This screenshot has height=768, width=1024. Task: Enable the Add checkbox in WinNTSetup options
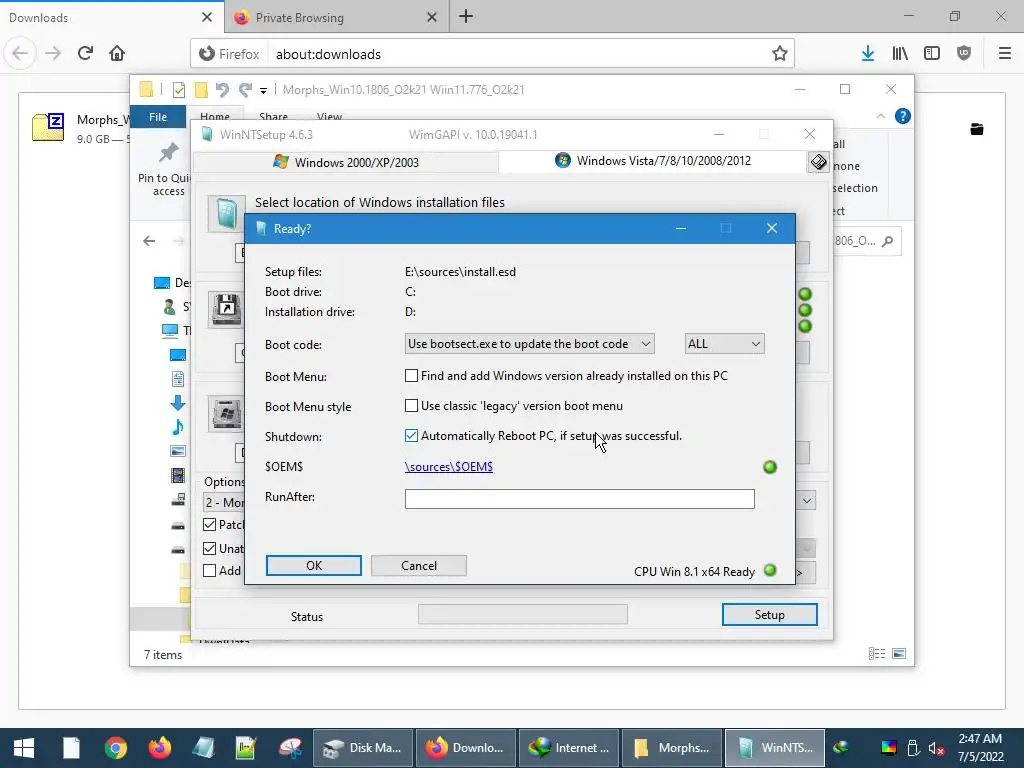[210, 571]
